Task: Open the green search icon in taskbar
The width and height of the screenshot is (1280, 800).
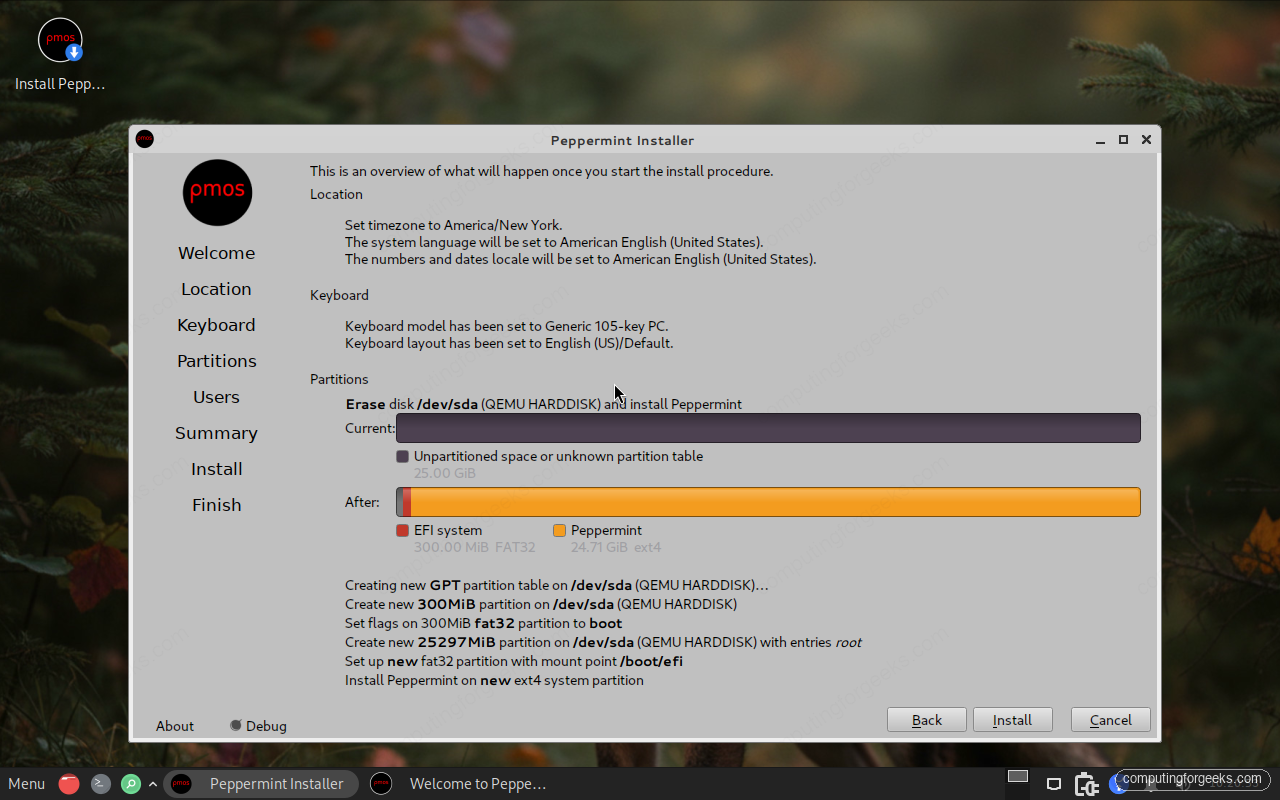Action: [131, 784]
